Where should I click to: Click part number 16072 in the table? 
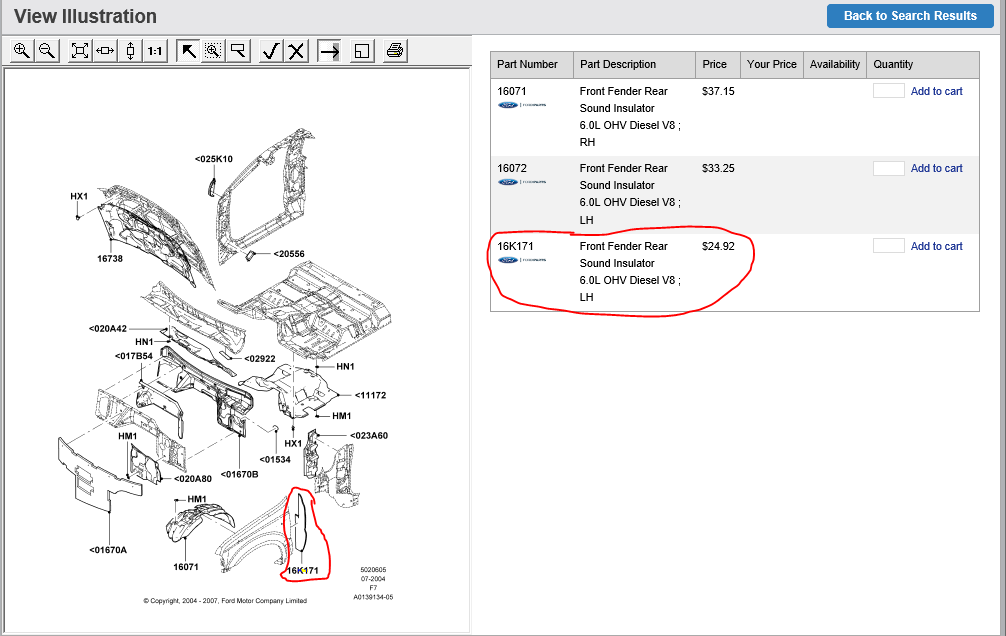tap(512, 168)
